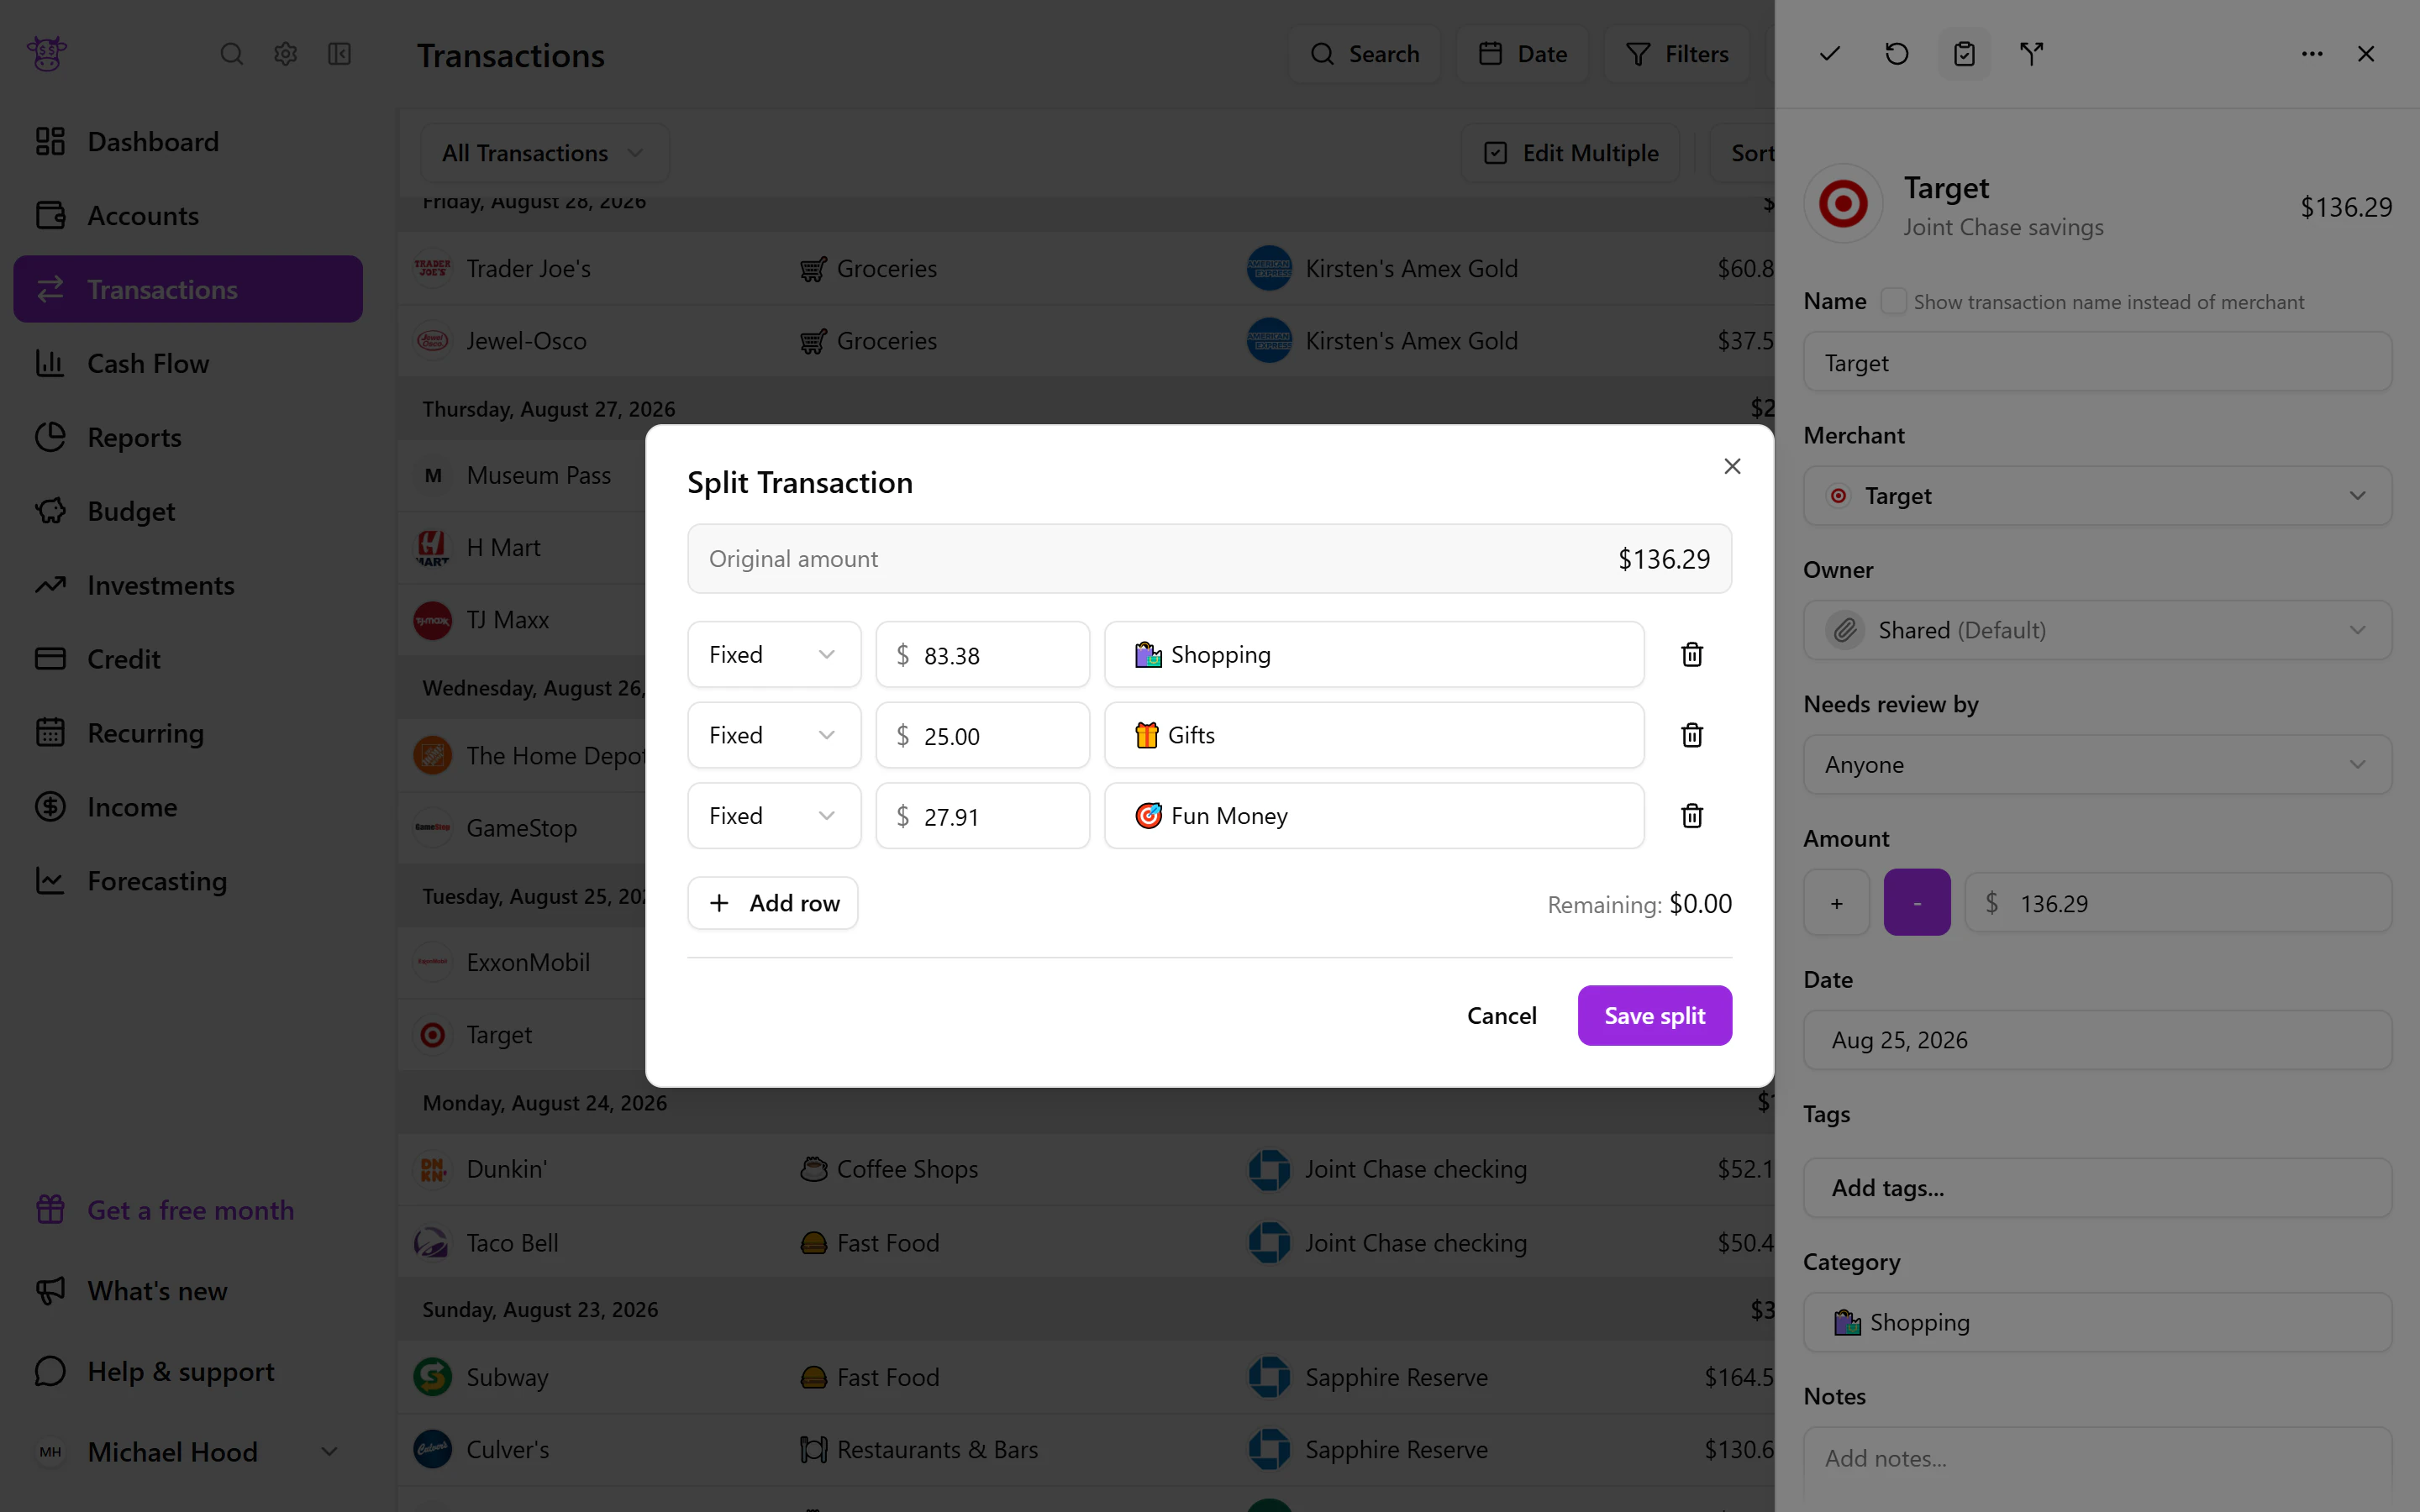Open Fixed type dropdown for Fun Money row
Viewport: 2420px width, 1512px height.
tap(773, 816)
